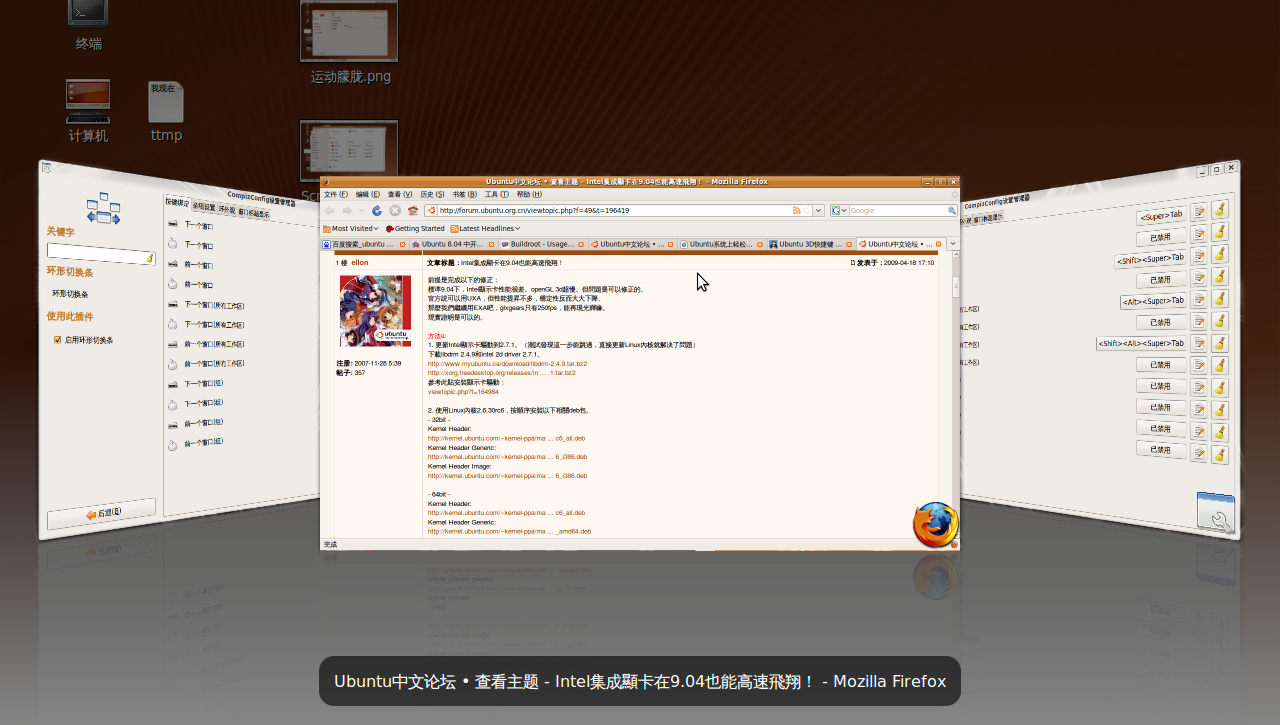Go to the Firefox home page icon
Screen dimensions: 1280x725
point(413,211)
